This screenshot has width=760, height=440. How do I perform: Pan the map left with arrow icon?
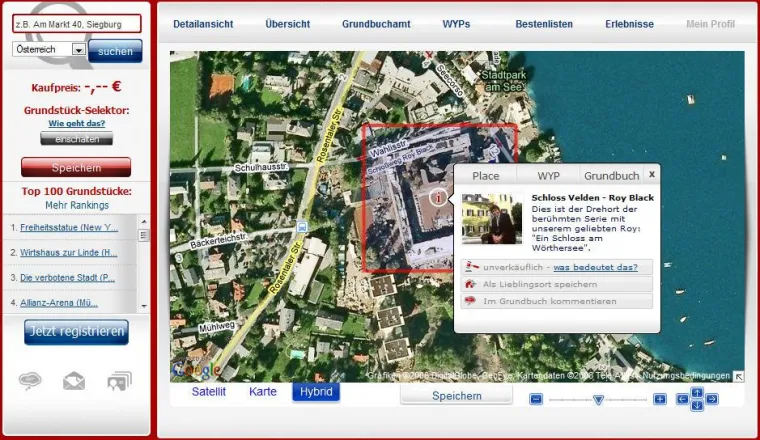click(x=682, y=399)
